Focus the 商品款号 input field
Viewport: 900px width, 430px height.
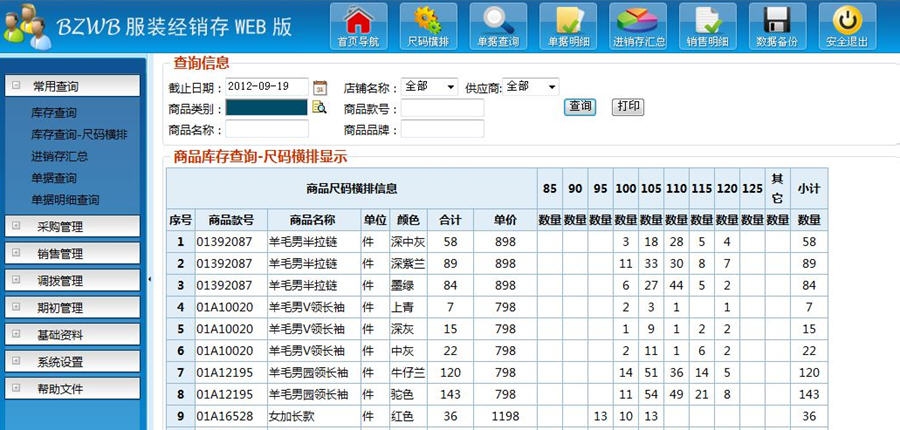(443, 108)
